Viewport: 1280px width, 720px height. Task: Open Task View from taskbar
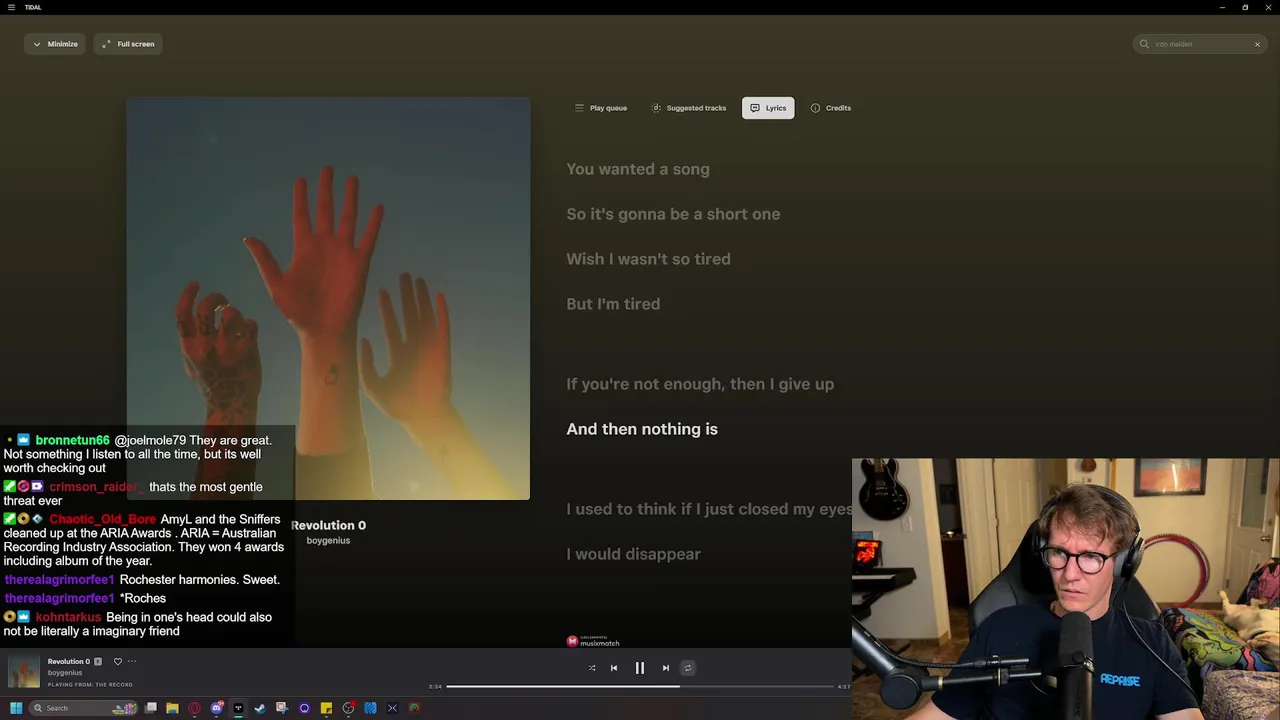(x=150, y=708)
